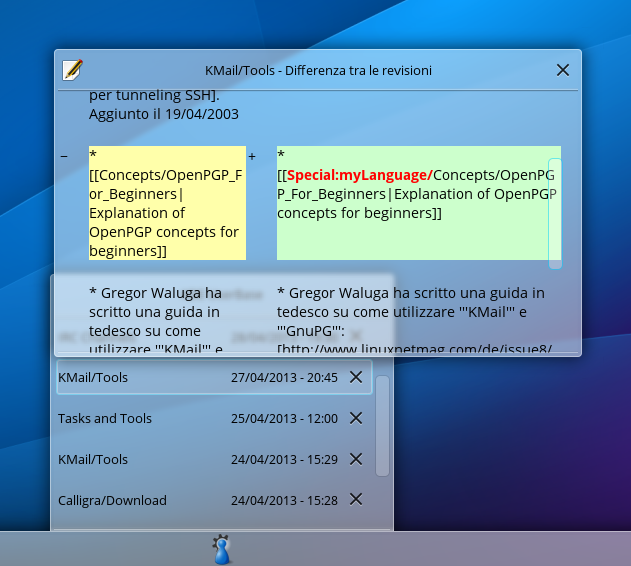Screen dimensions: 631x566
Task: Click the 24/04/2013 - 15:28 timestamp
Action: tap(284, 501)
